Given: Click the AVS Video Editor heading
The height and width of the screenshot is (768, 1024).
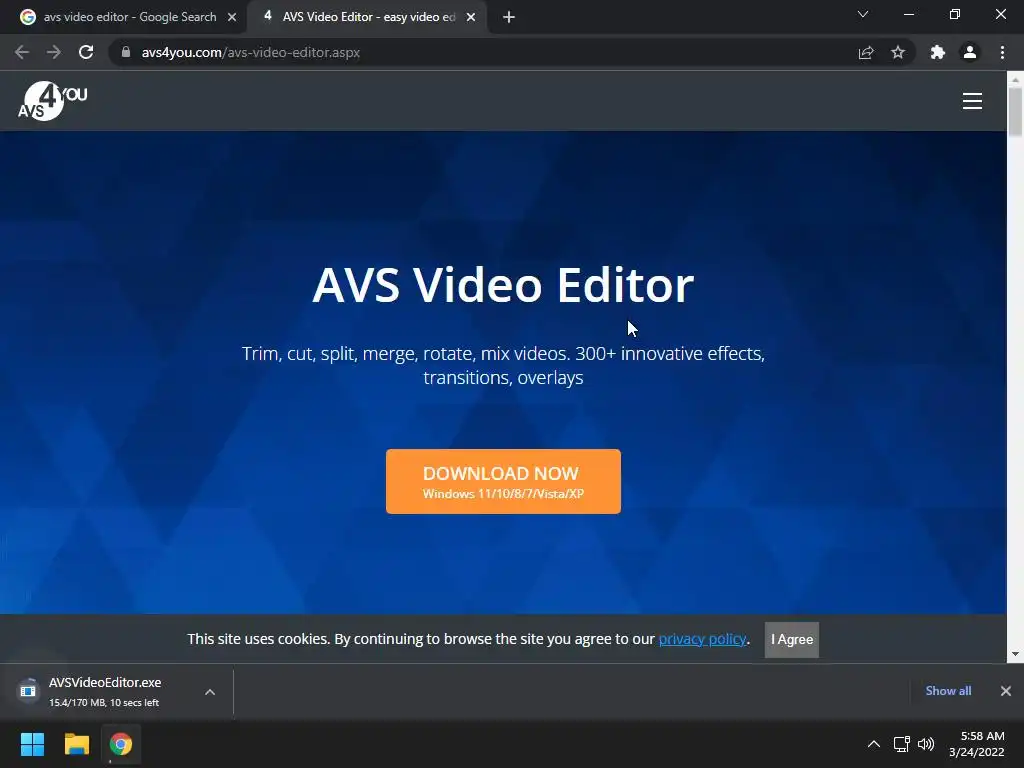Looking at the screenshot, I should tap(503, 285).
